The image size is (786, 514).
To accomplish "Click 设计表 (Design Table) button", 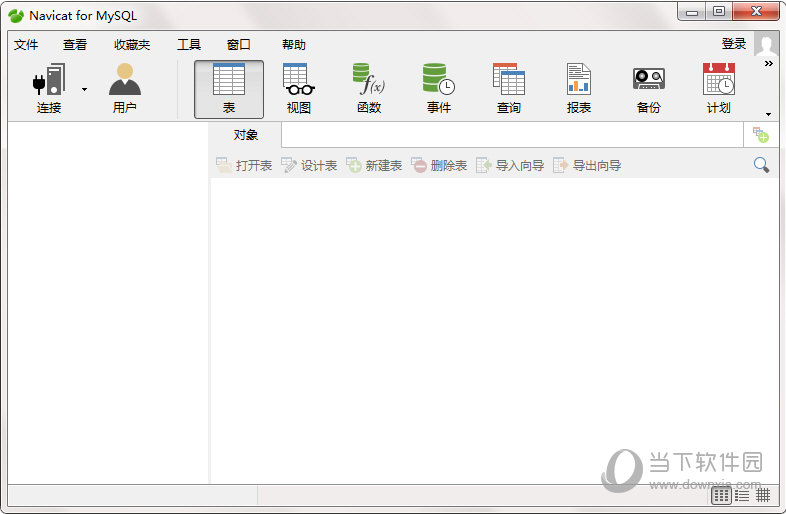I will [309, 165].
